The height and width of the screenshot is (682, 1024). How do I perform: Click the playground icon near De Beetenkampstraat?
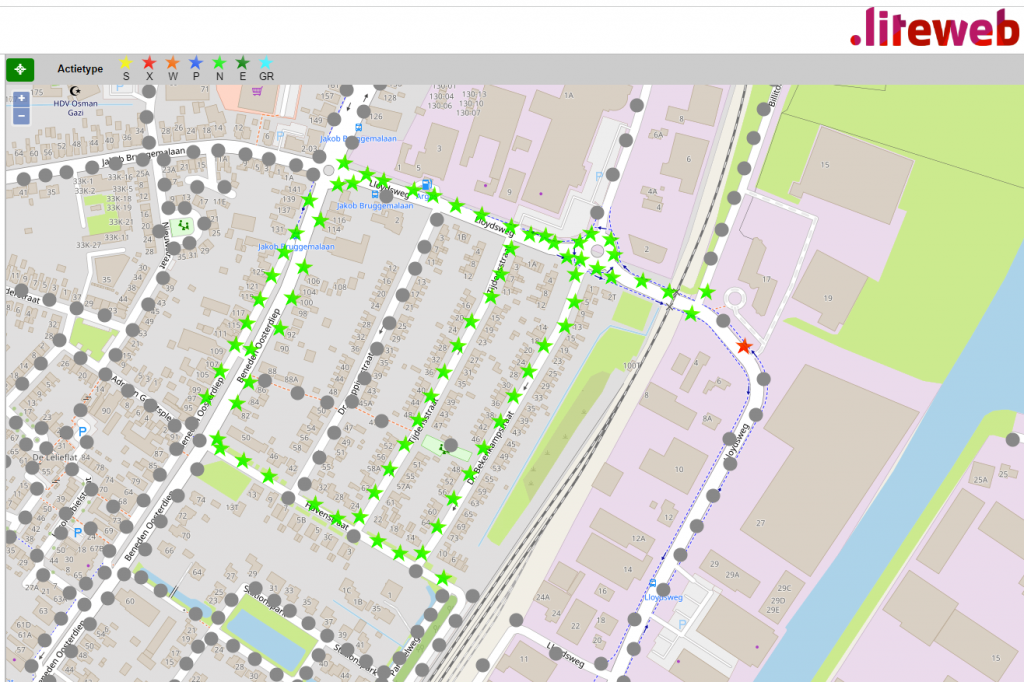click(441, 447)
